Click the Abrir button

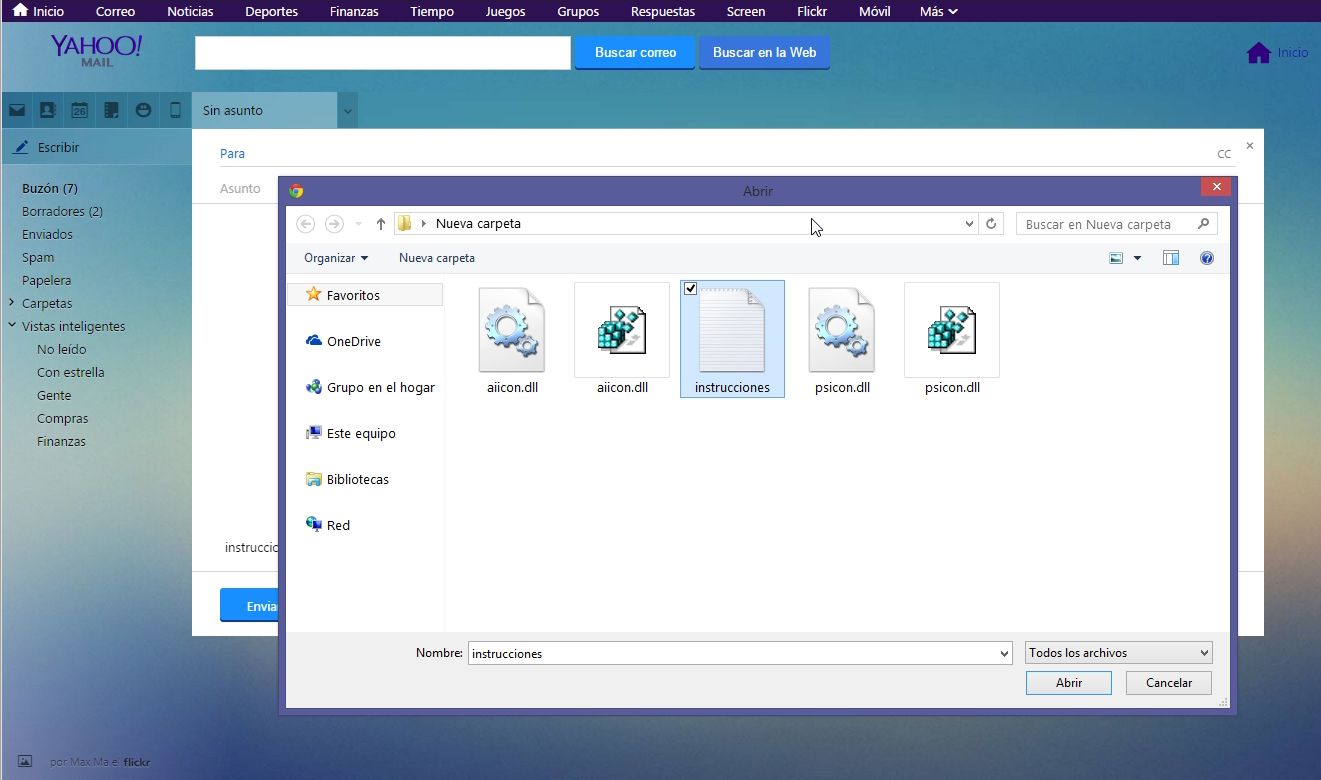click(x=1069, y=683)
